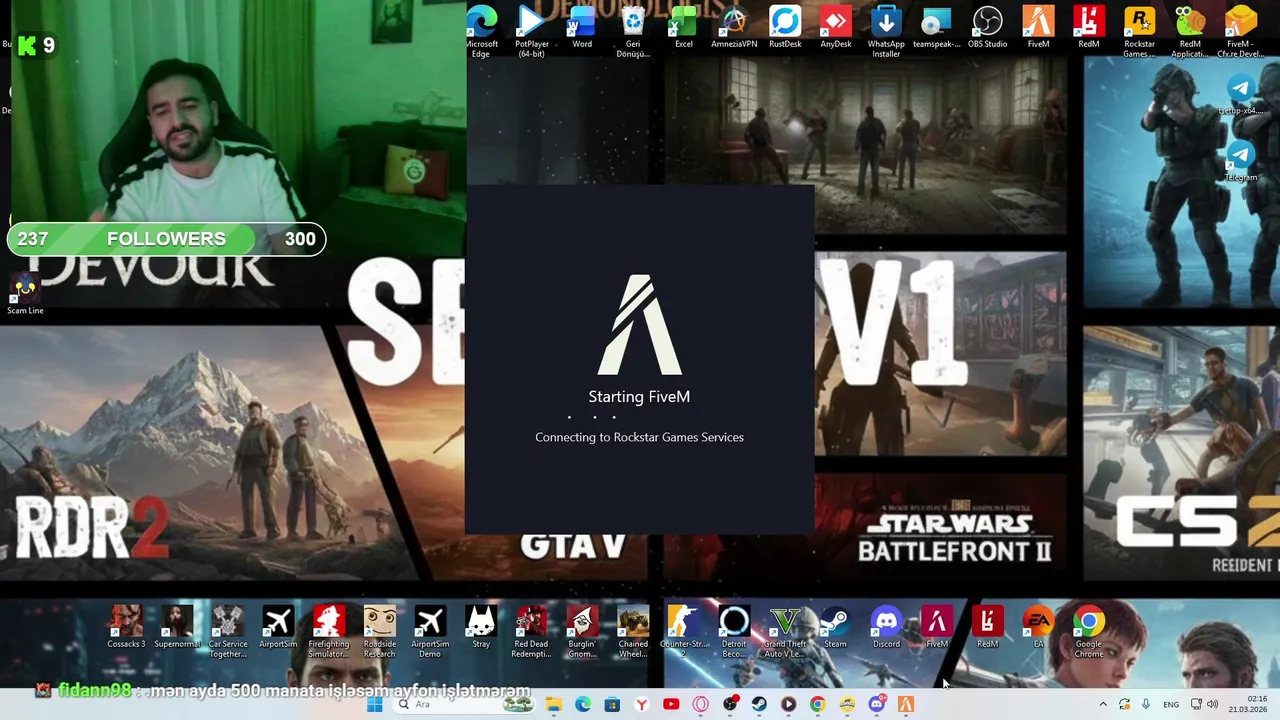Screen dimensions: 1280x720
Task: Open the Google Chrome desktop shortcut
Action: 1089,631
